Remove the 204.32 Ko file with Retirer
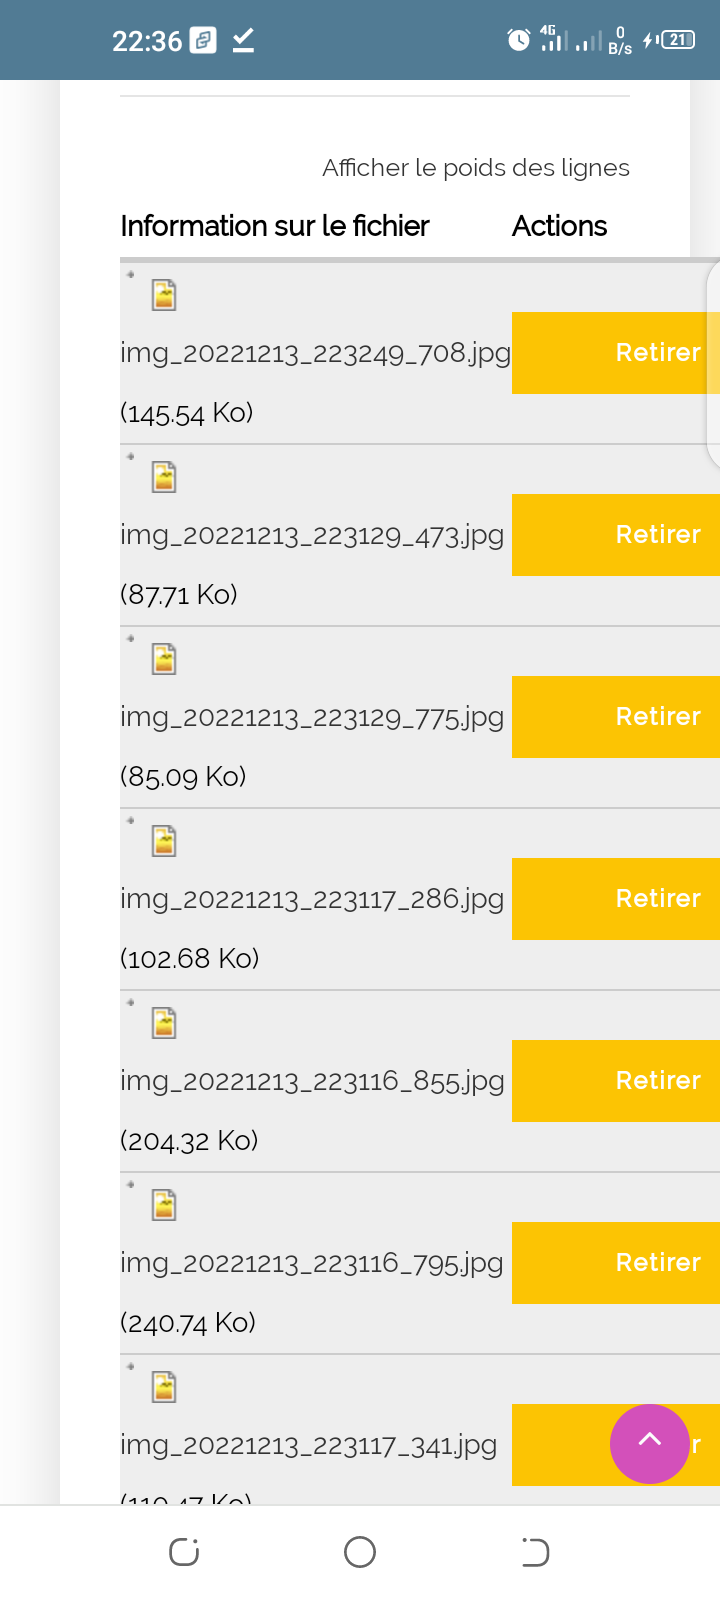This screenshot has width=720, height=1600. [615, 1081]
